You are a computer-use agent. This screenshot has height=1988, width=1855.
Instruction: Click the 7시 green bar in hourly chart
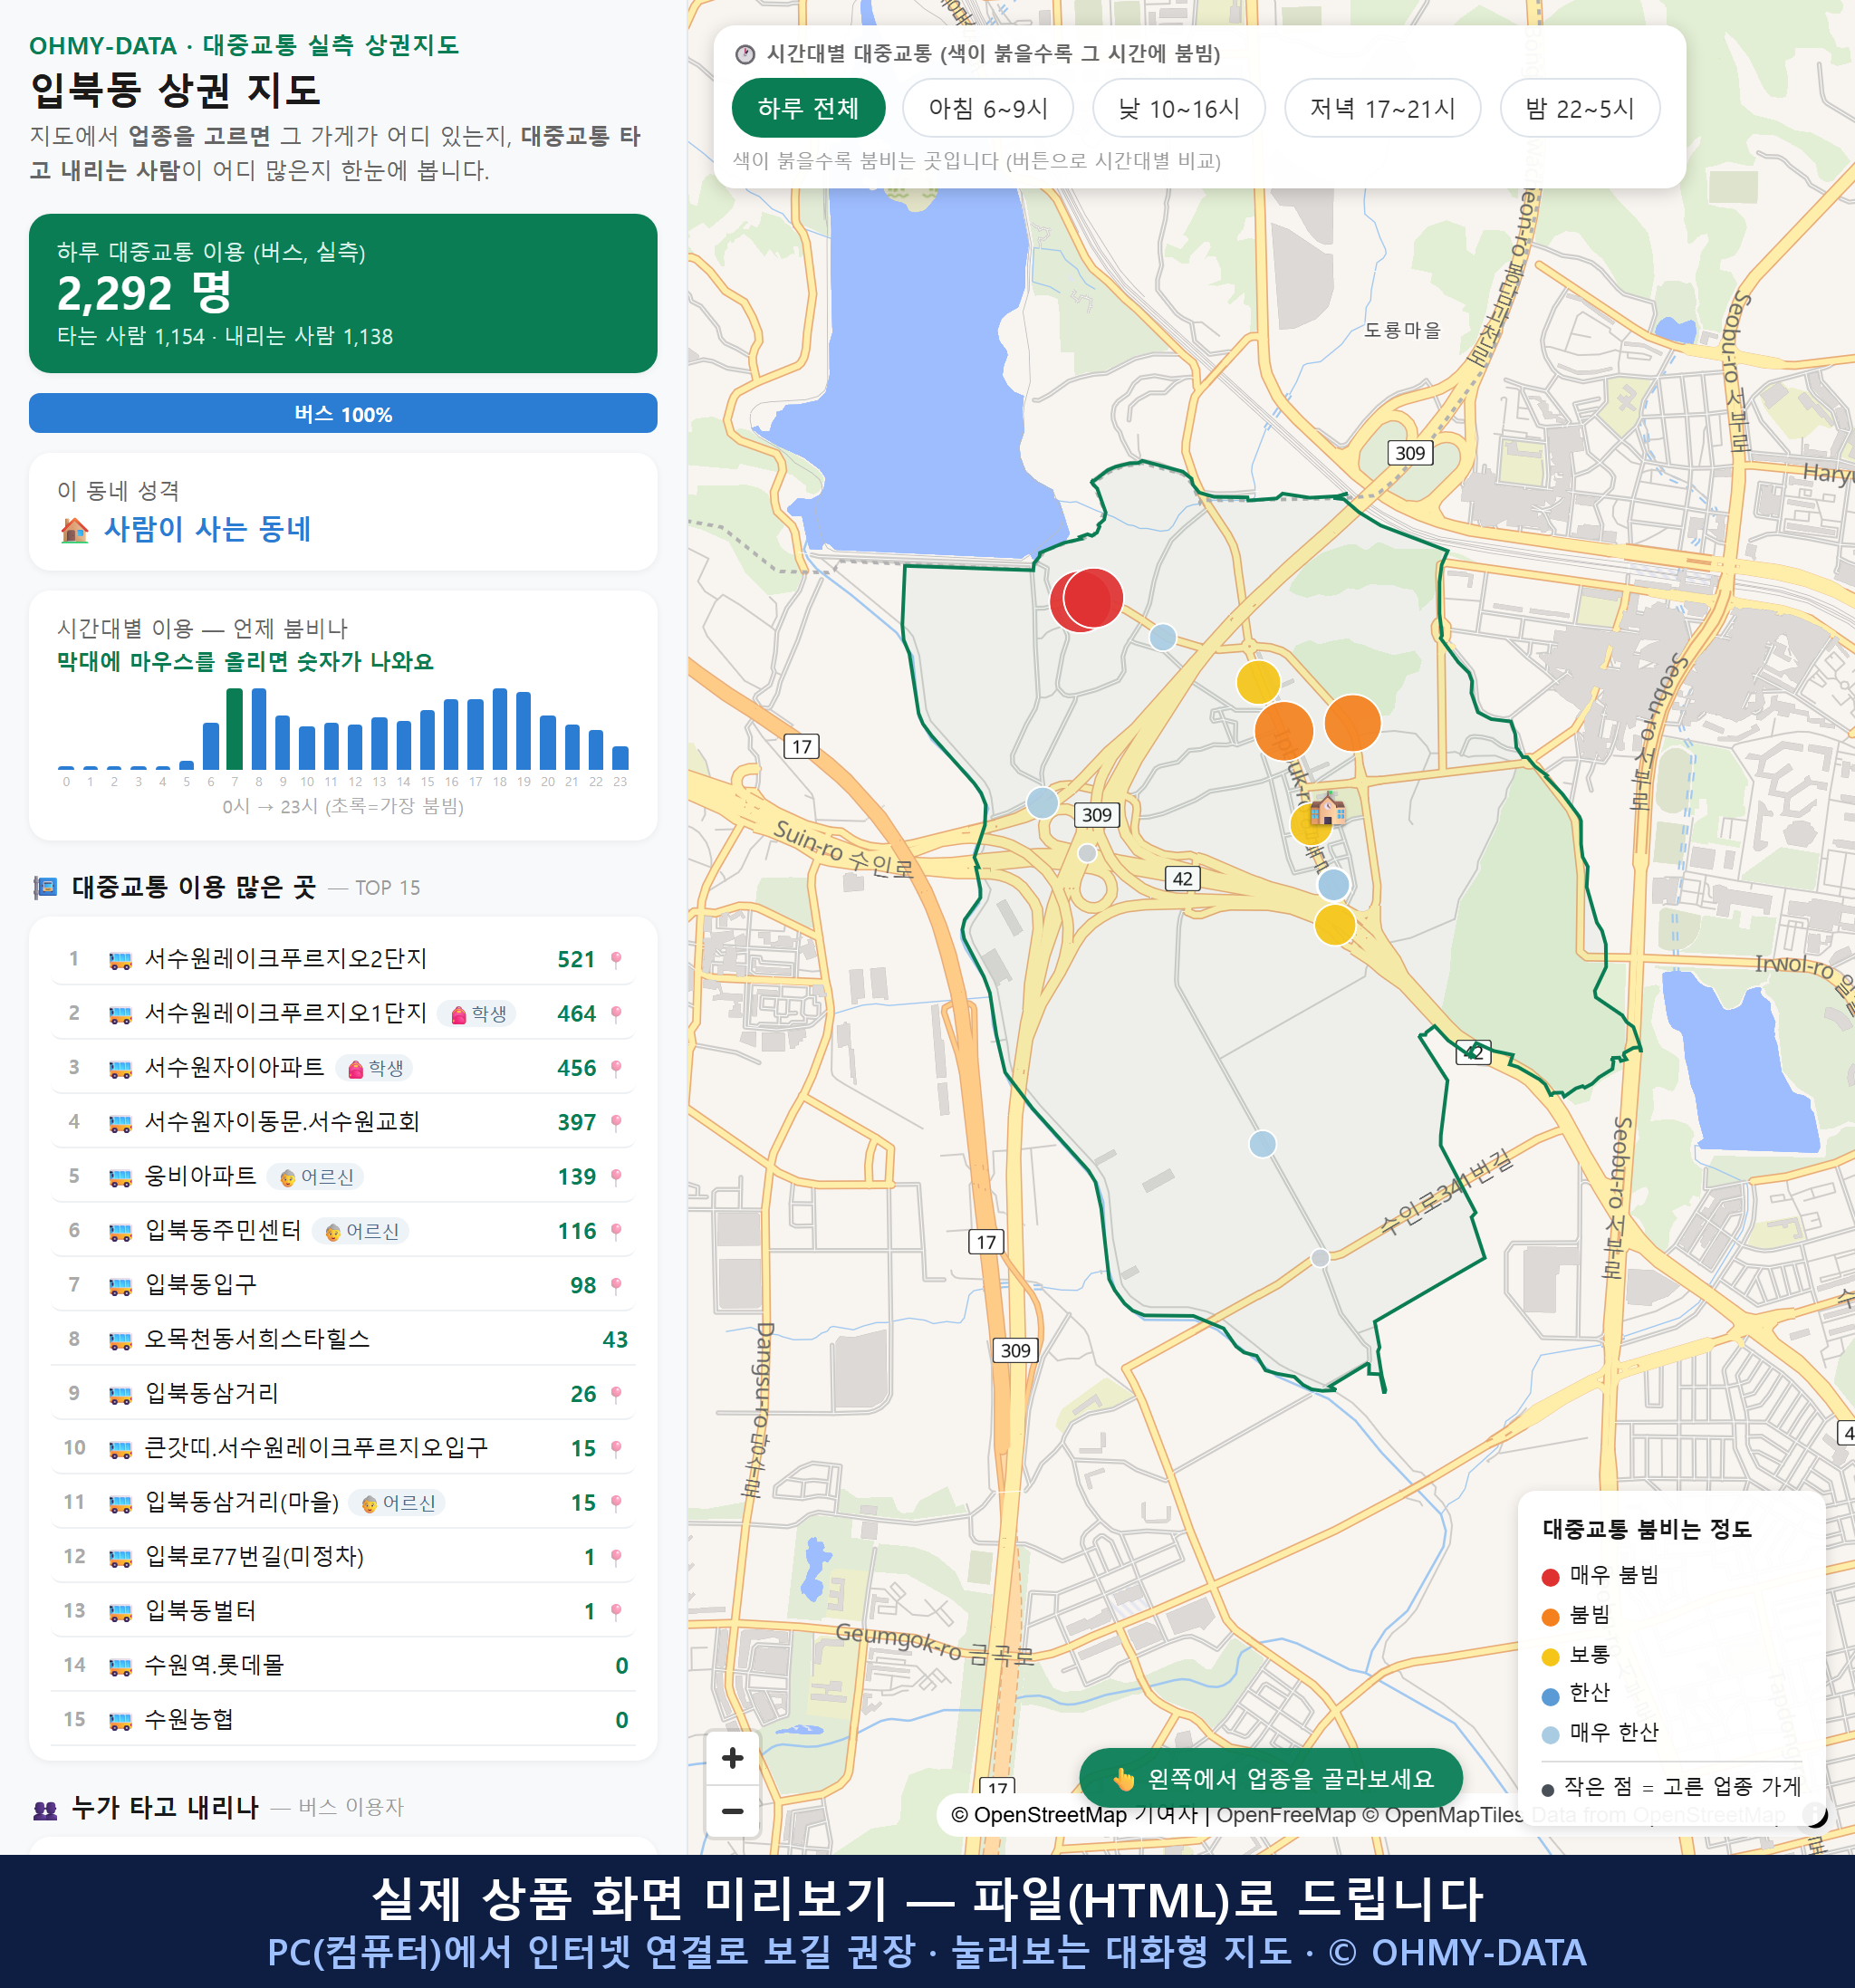234,728
